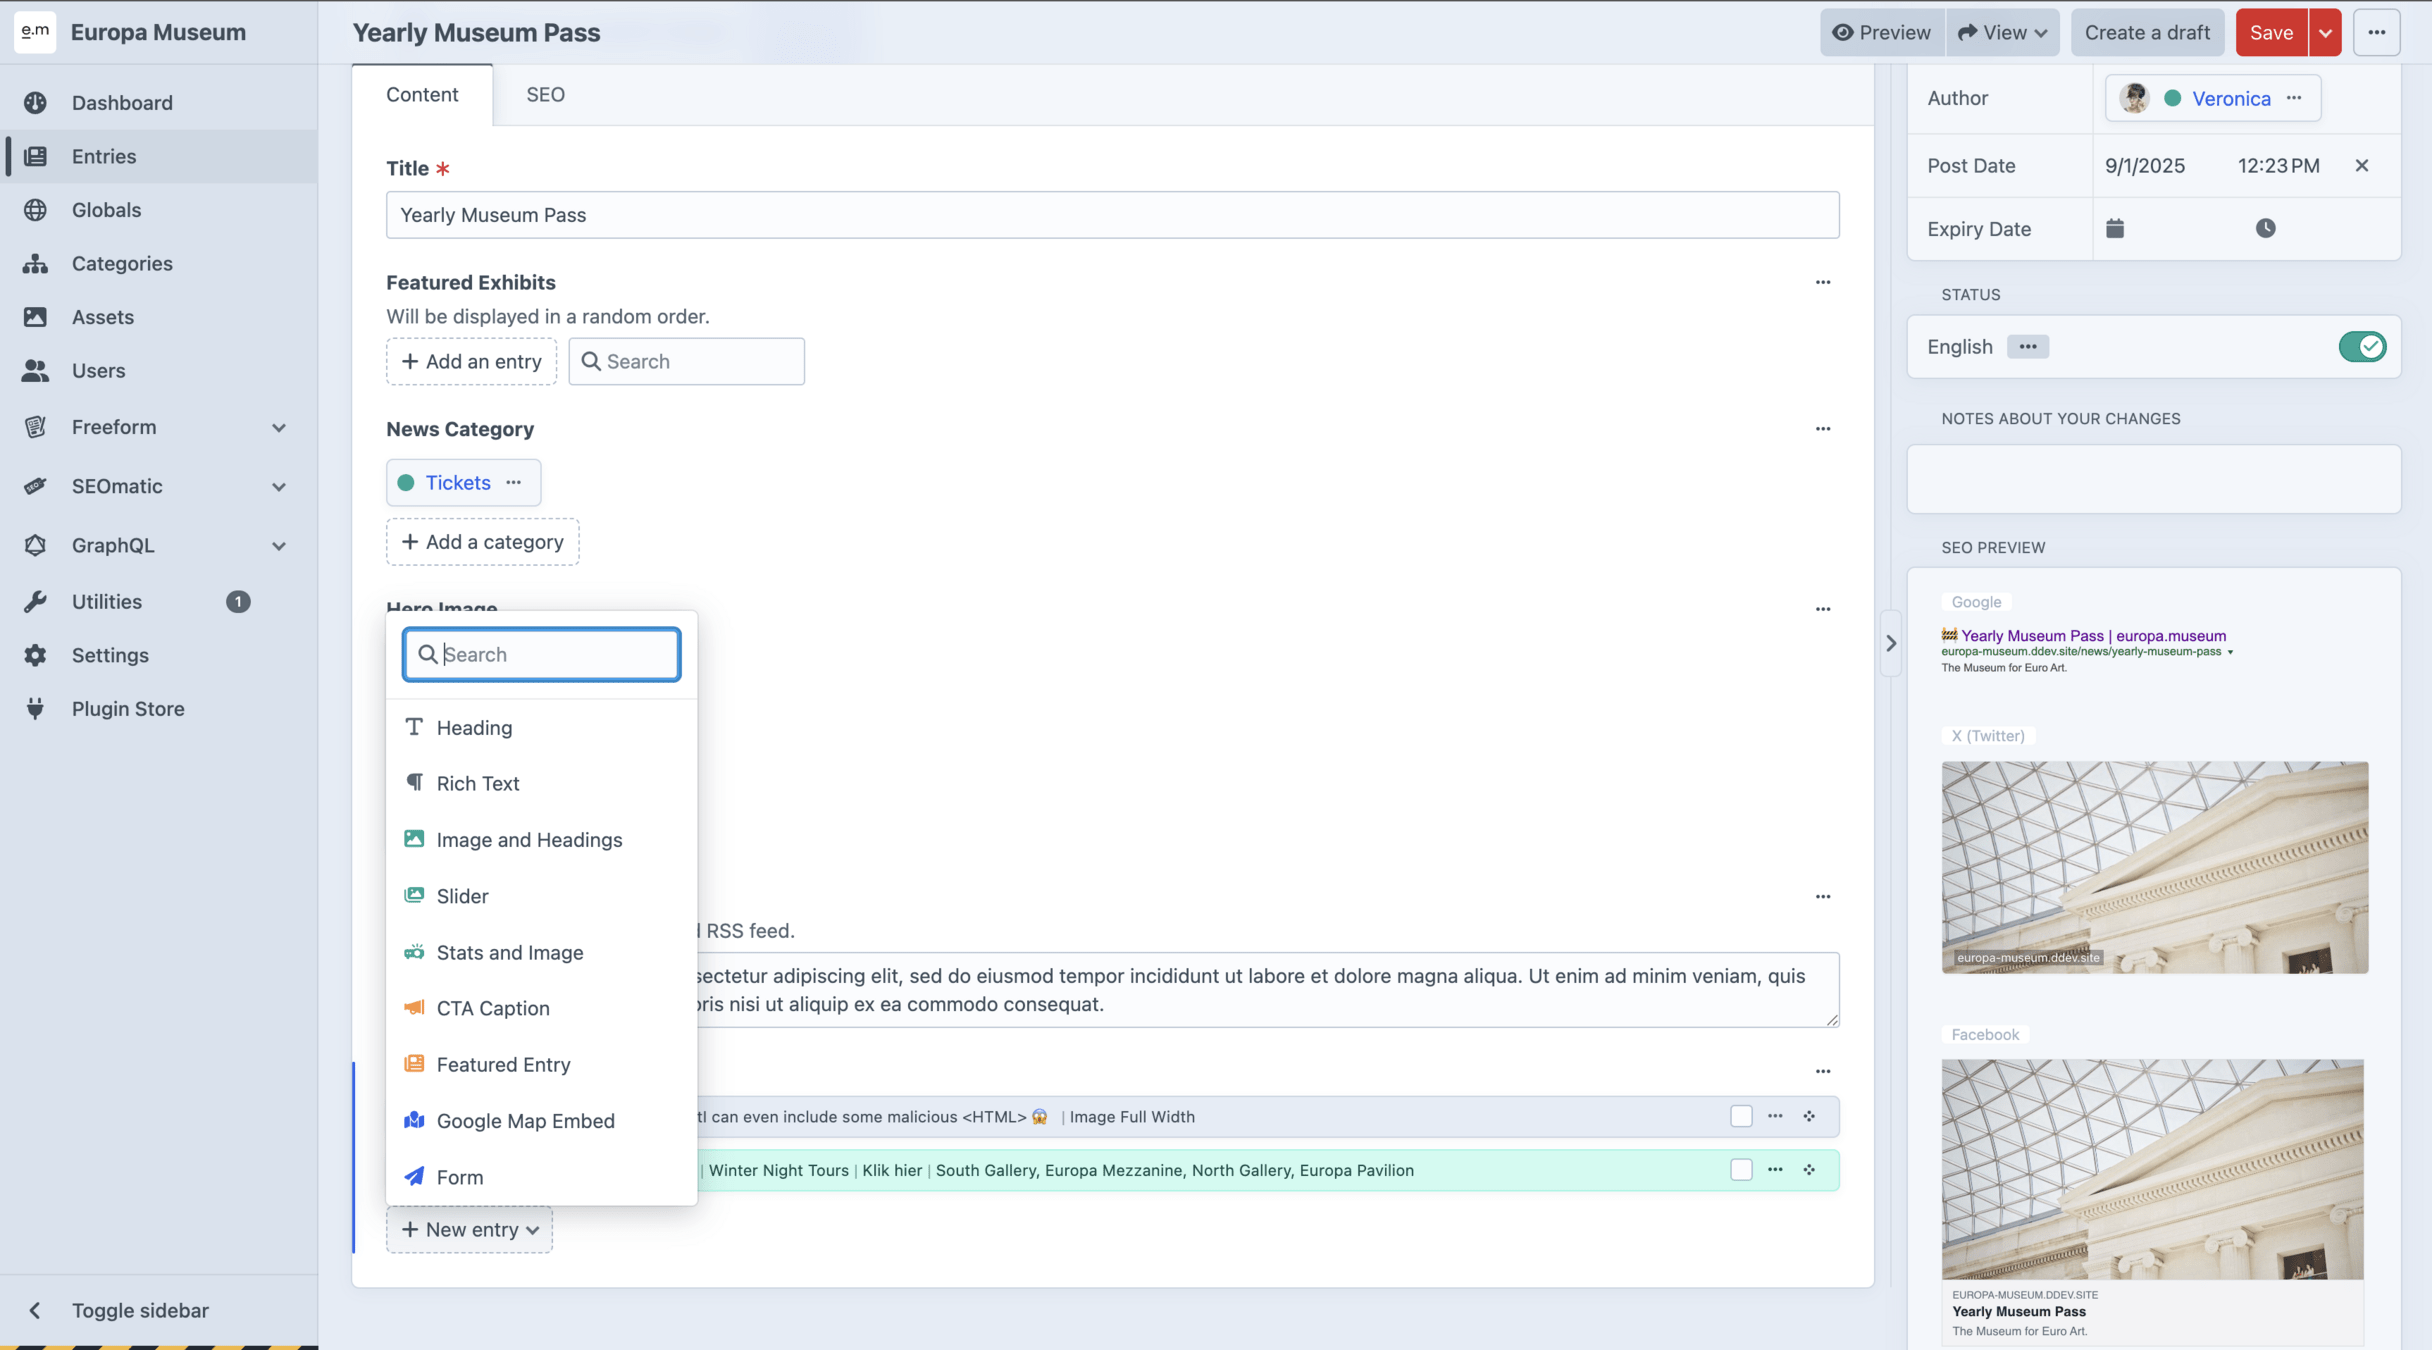Click the expiry time clock icon
2432x1350 pixels.
pyautogui.click(x=2265, y=229)
